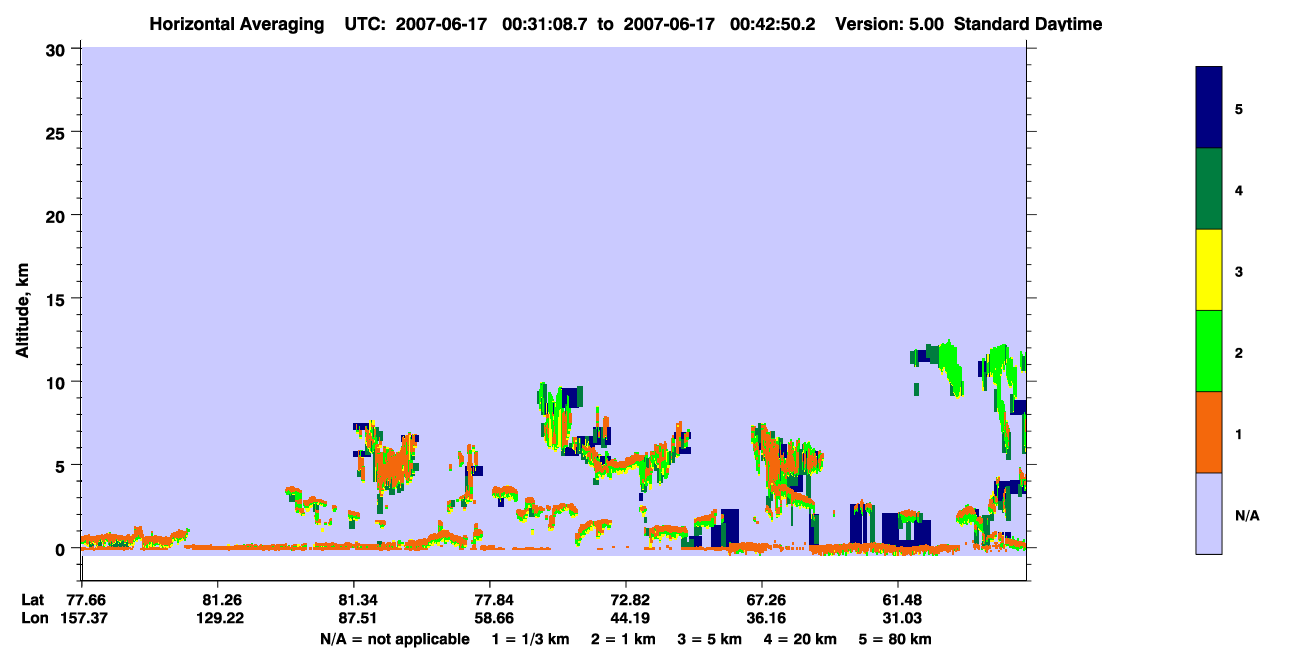Click the legend text '1 = 1/3 km'
Viewport: 1300px width, 667px height.
pos(531,639)
